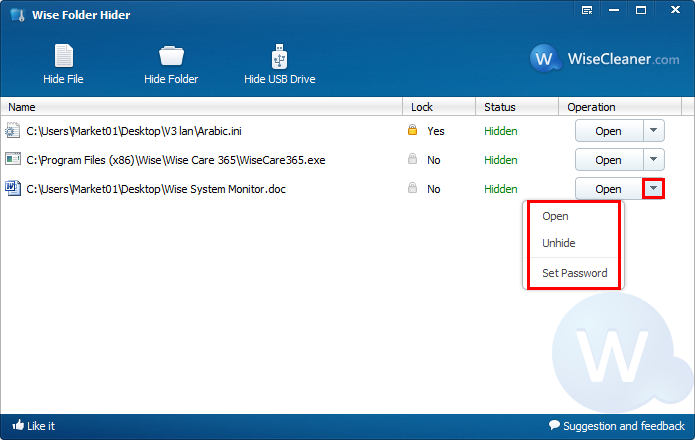The height and width of the screenshot is (440, 695).
Task: Sort by the Name column header
Action: pyautogui.click(x=201, y=107)
